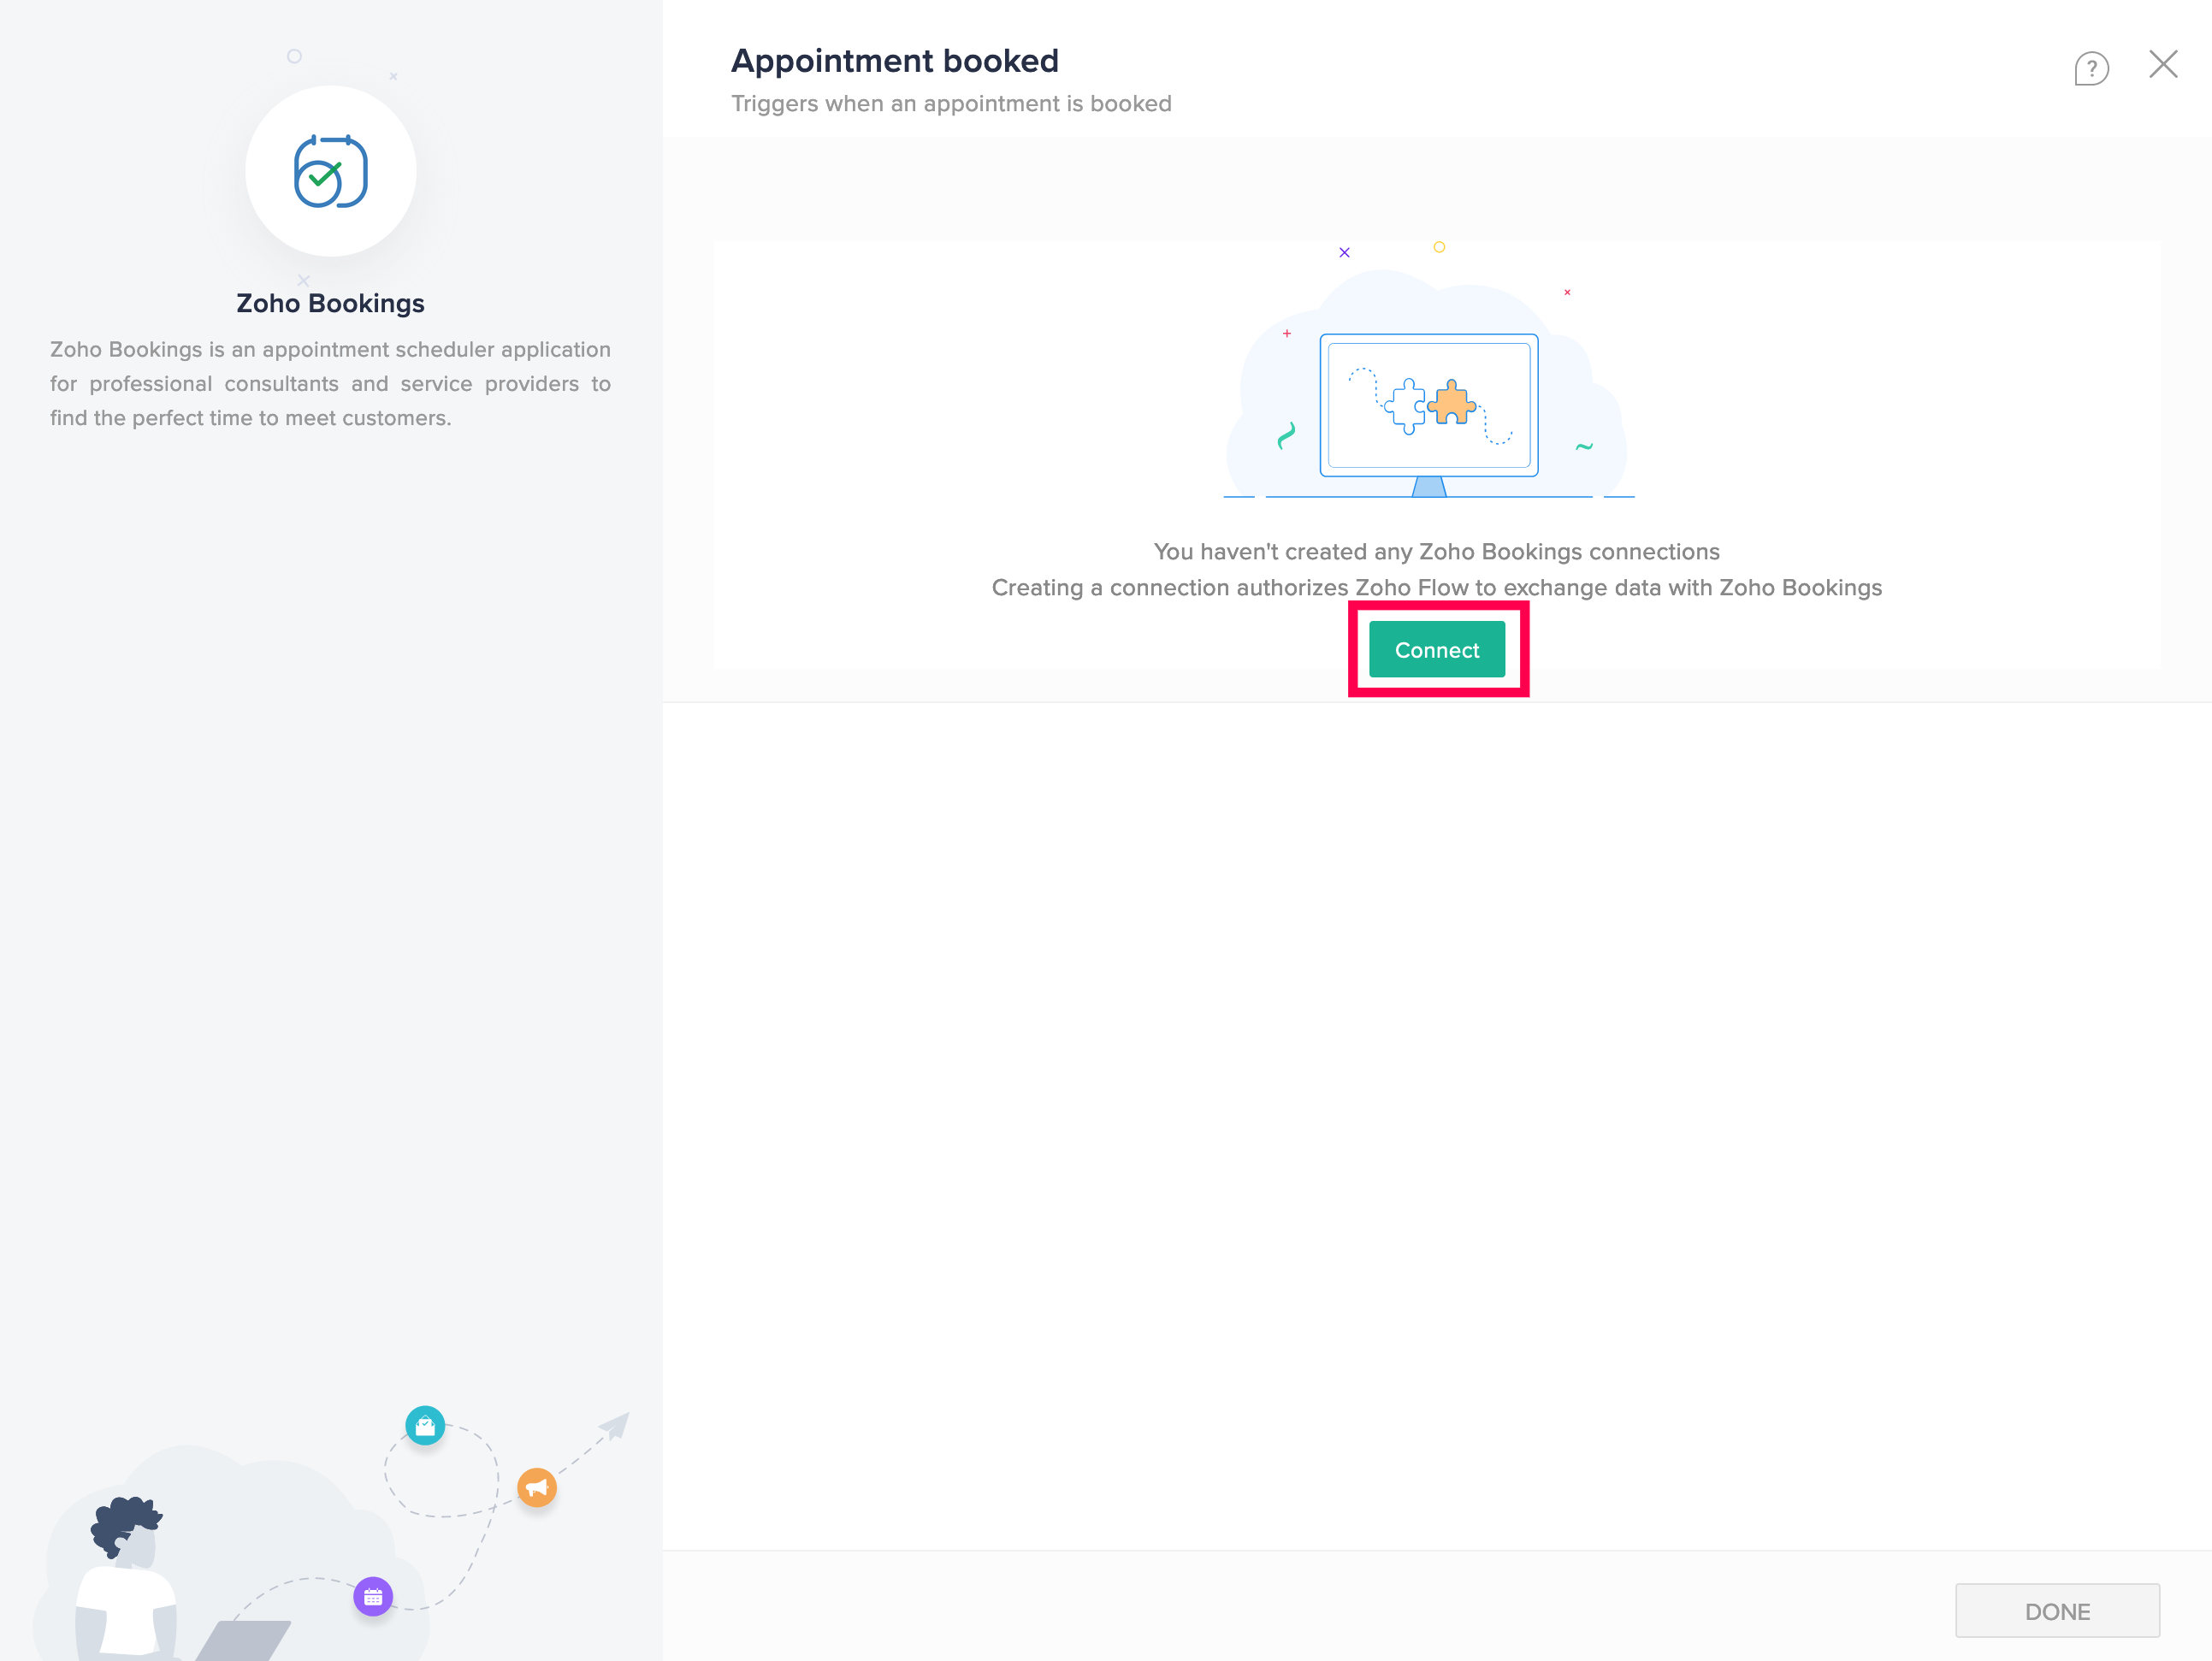Click the Appointment booked heading
This screenshot has height=1661, width=2212.
tap(894, 61)
